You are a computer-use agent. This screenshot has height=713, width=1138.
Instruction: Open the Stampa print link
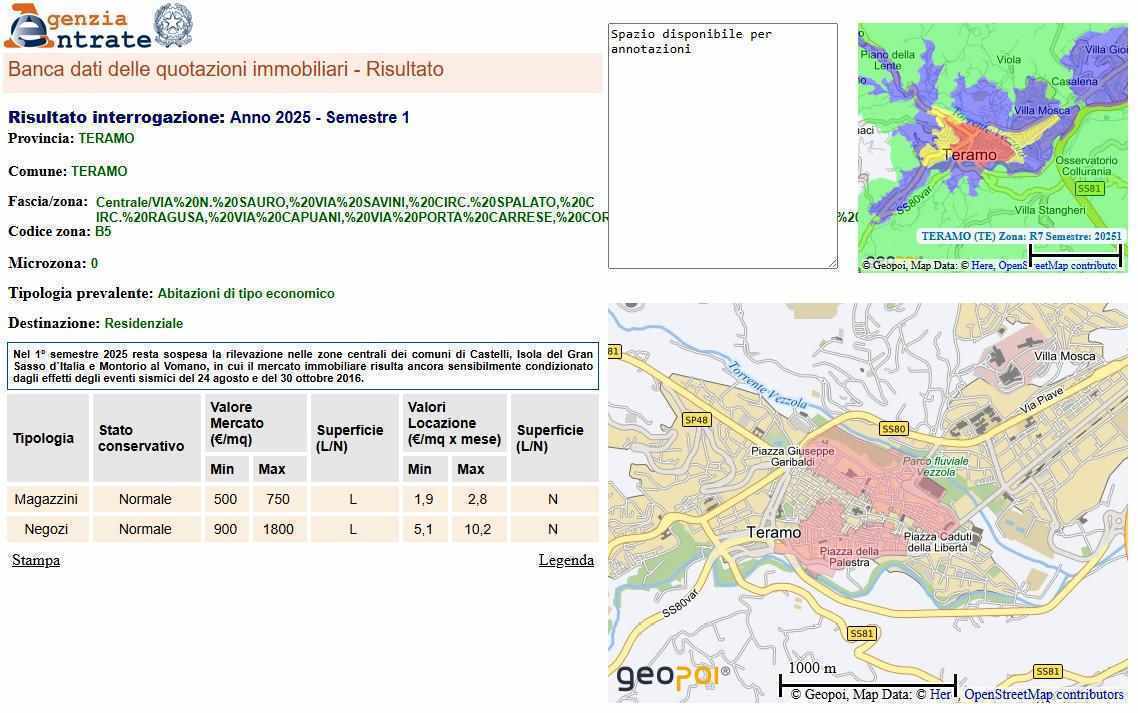[x=36, y=560]
